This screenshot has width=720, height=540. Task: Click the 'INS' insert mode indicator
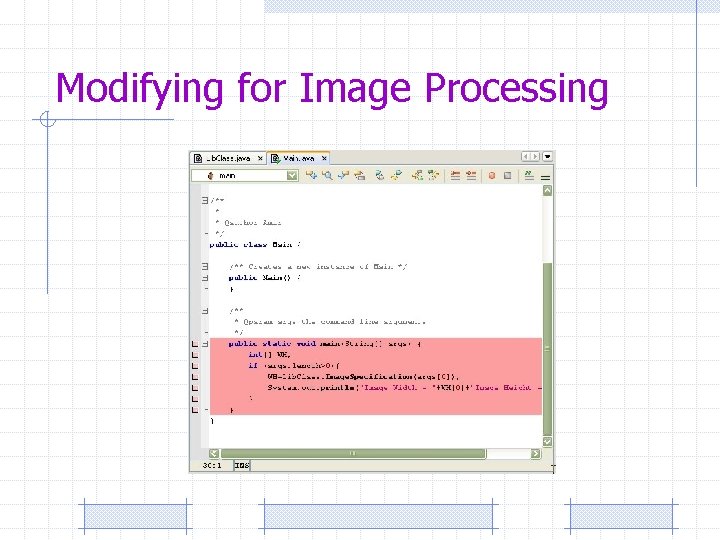tap(242, 466)
